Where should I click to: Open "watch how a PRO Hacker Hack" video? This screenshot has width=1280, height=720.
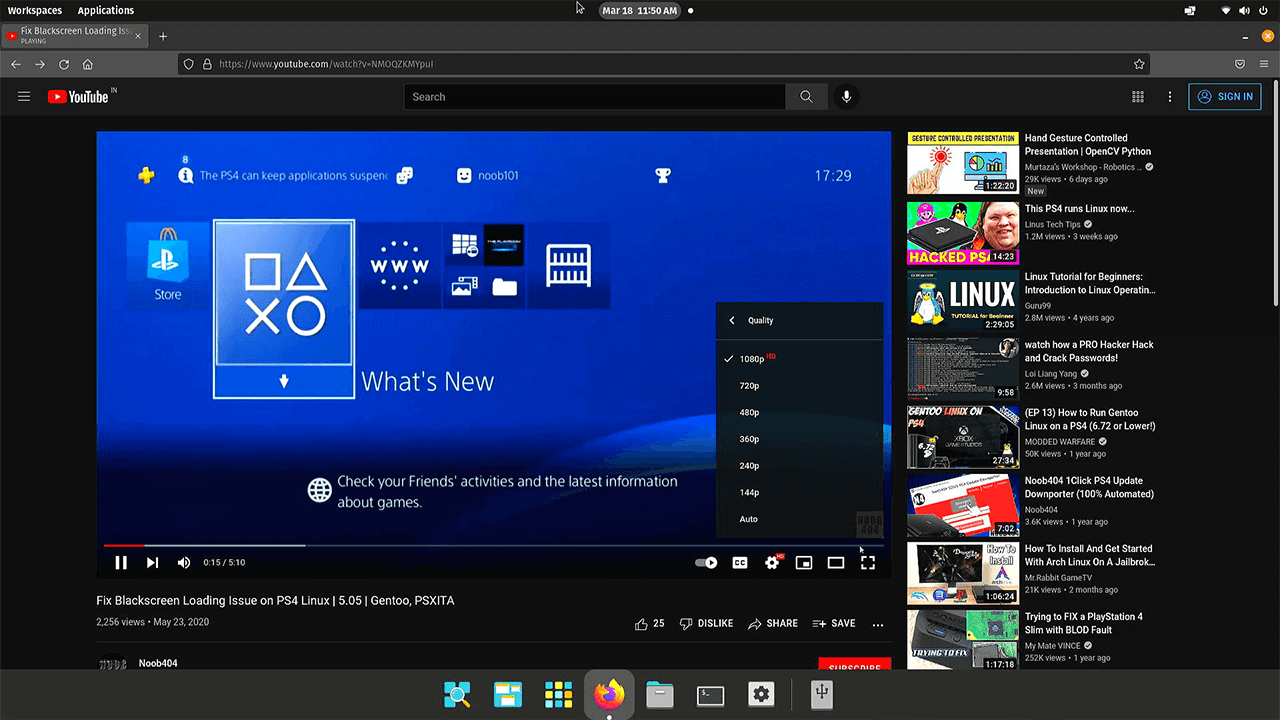coord(1089,351)
